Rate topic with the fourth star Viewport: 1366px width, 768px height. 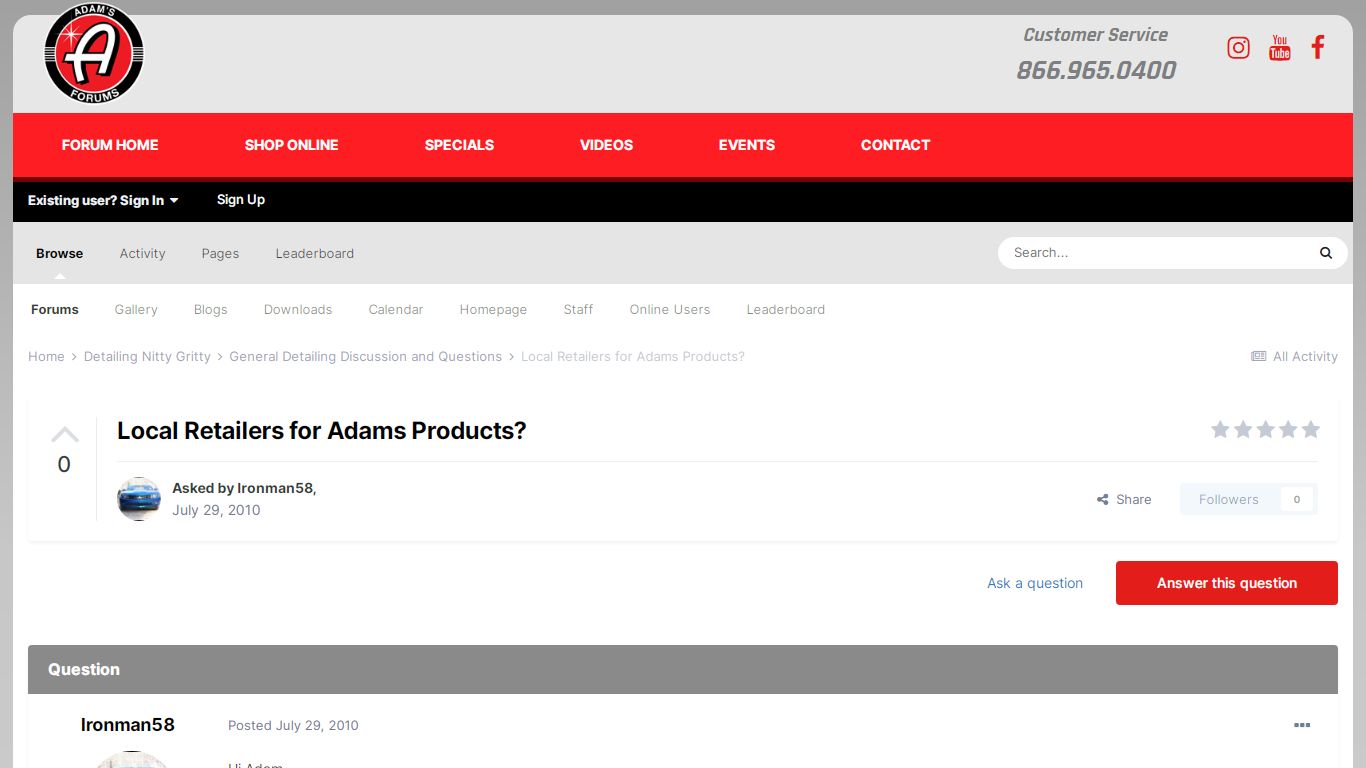tap(1288, 429)
